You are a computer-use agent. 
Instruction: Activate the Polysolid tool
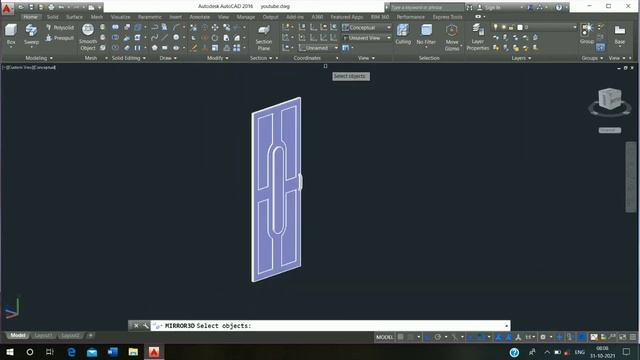coord(60,27)
